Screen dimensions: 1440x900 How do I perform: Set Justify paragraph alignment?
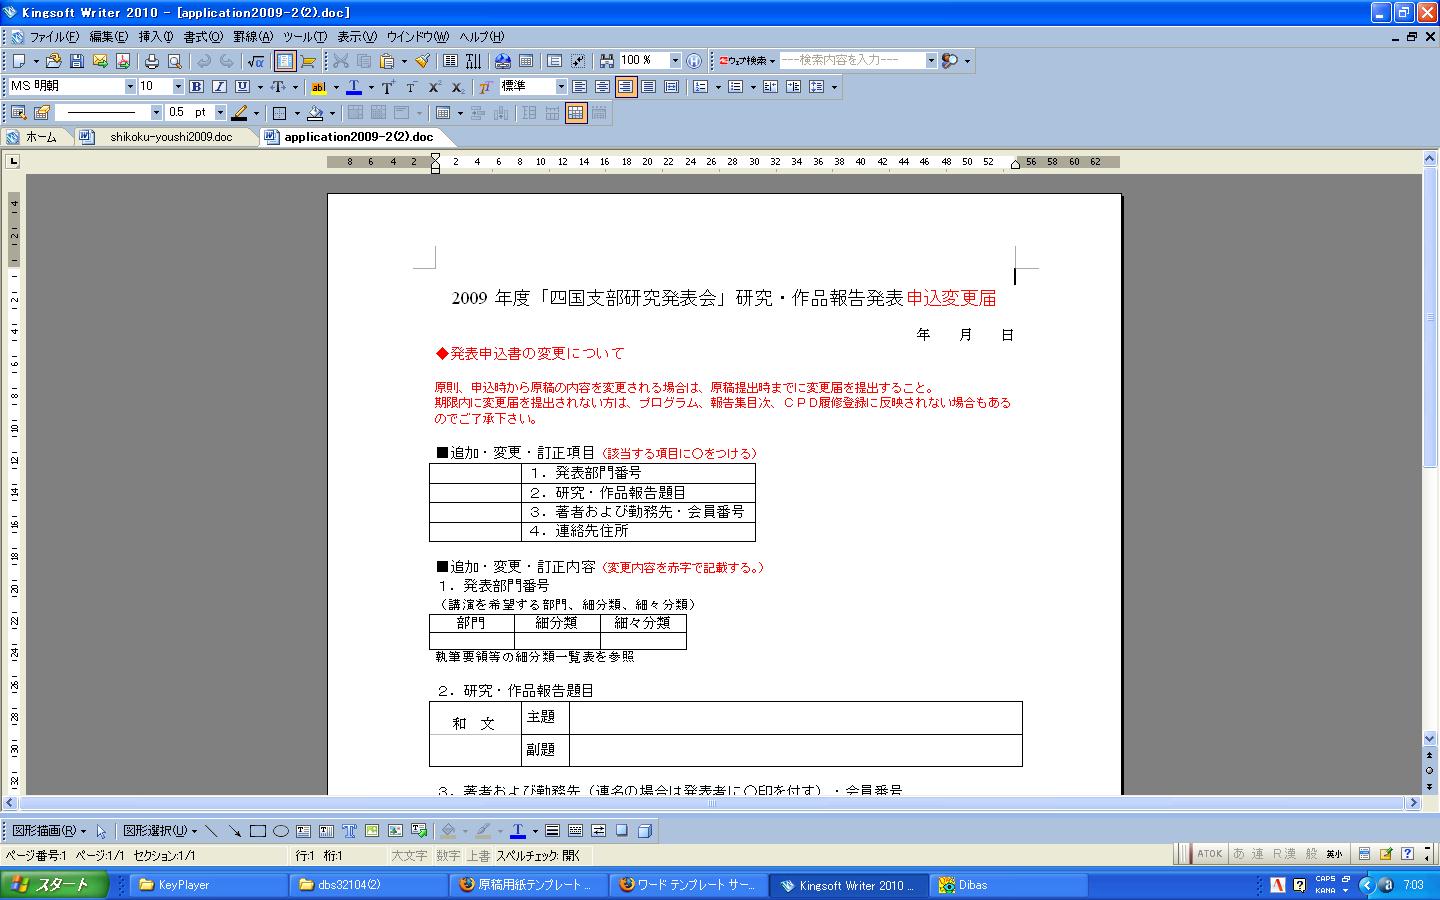tap(649, 87)
